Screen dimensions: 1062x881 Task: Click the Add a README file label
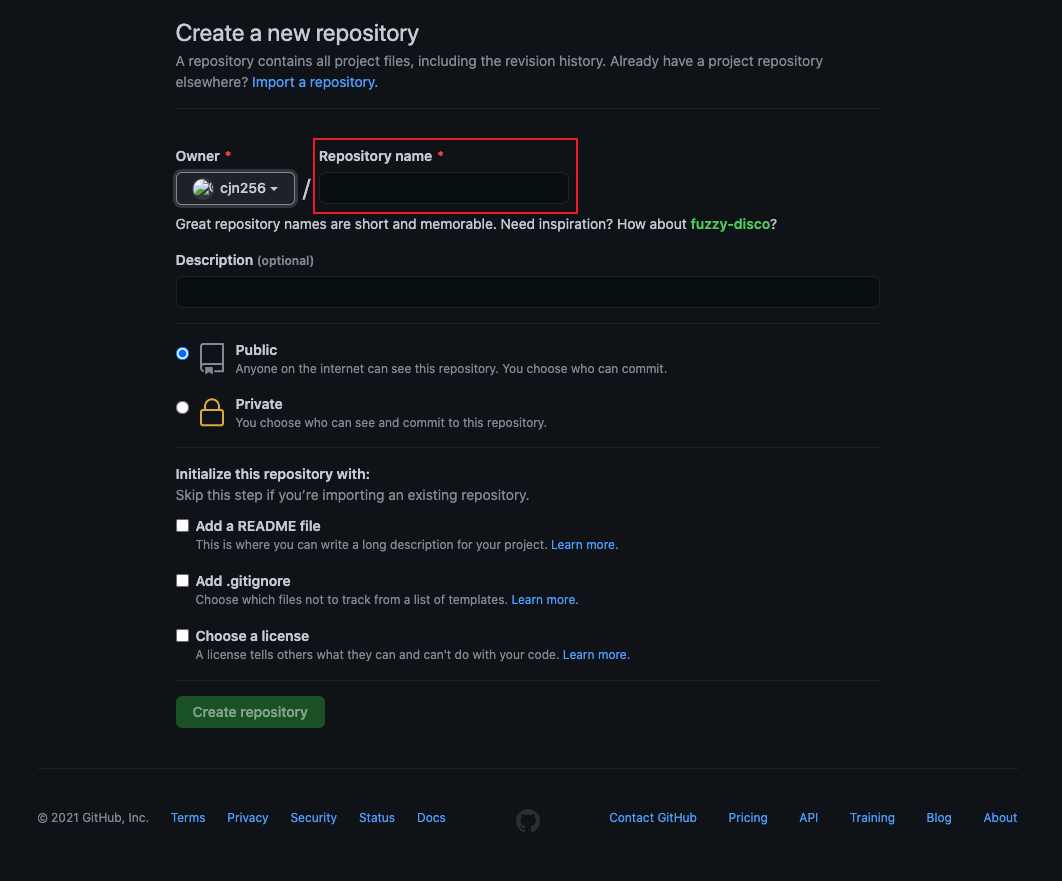[258, 526]
